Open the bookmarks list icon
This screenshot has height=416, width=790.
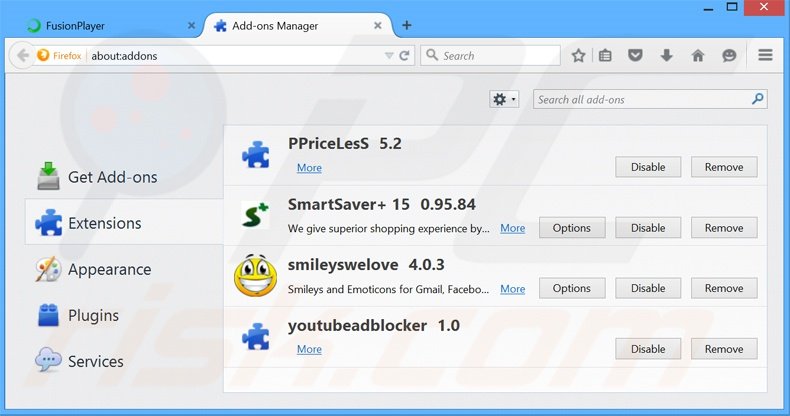pyautogui.click(x=605, y=56)
